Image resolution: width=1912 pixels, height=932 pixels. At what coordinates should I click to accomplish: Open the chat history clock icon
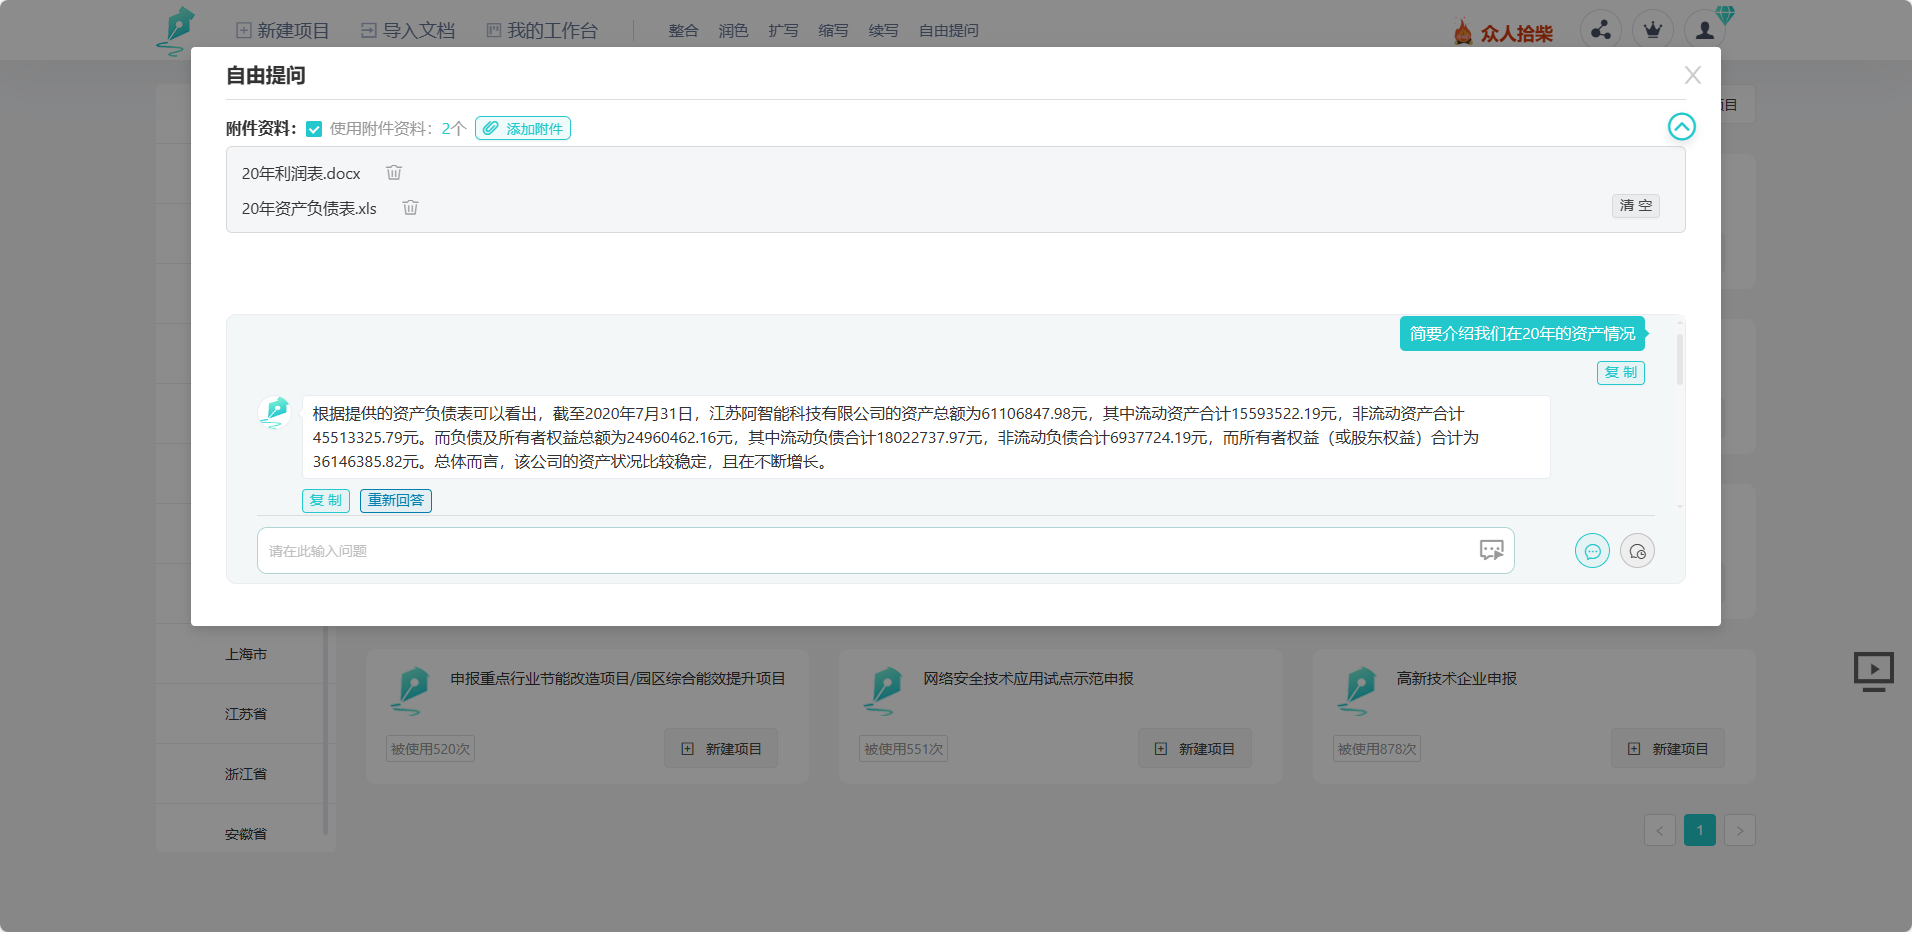[x=1637, y=550]
